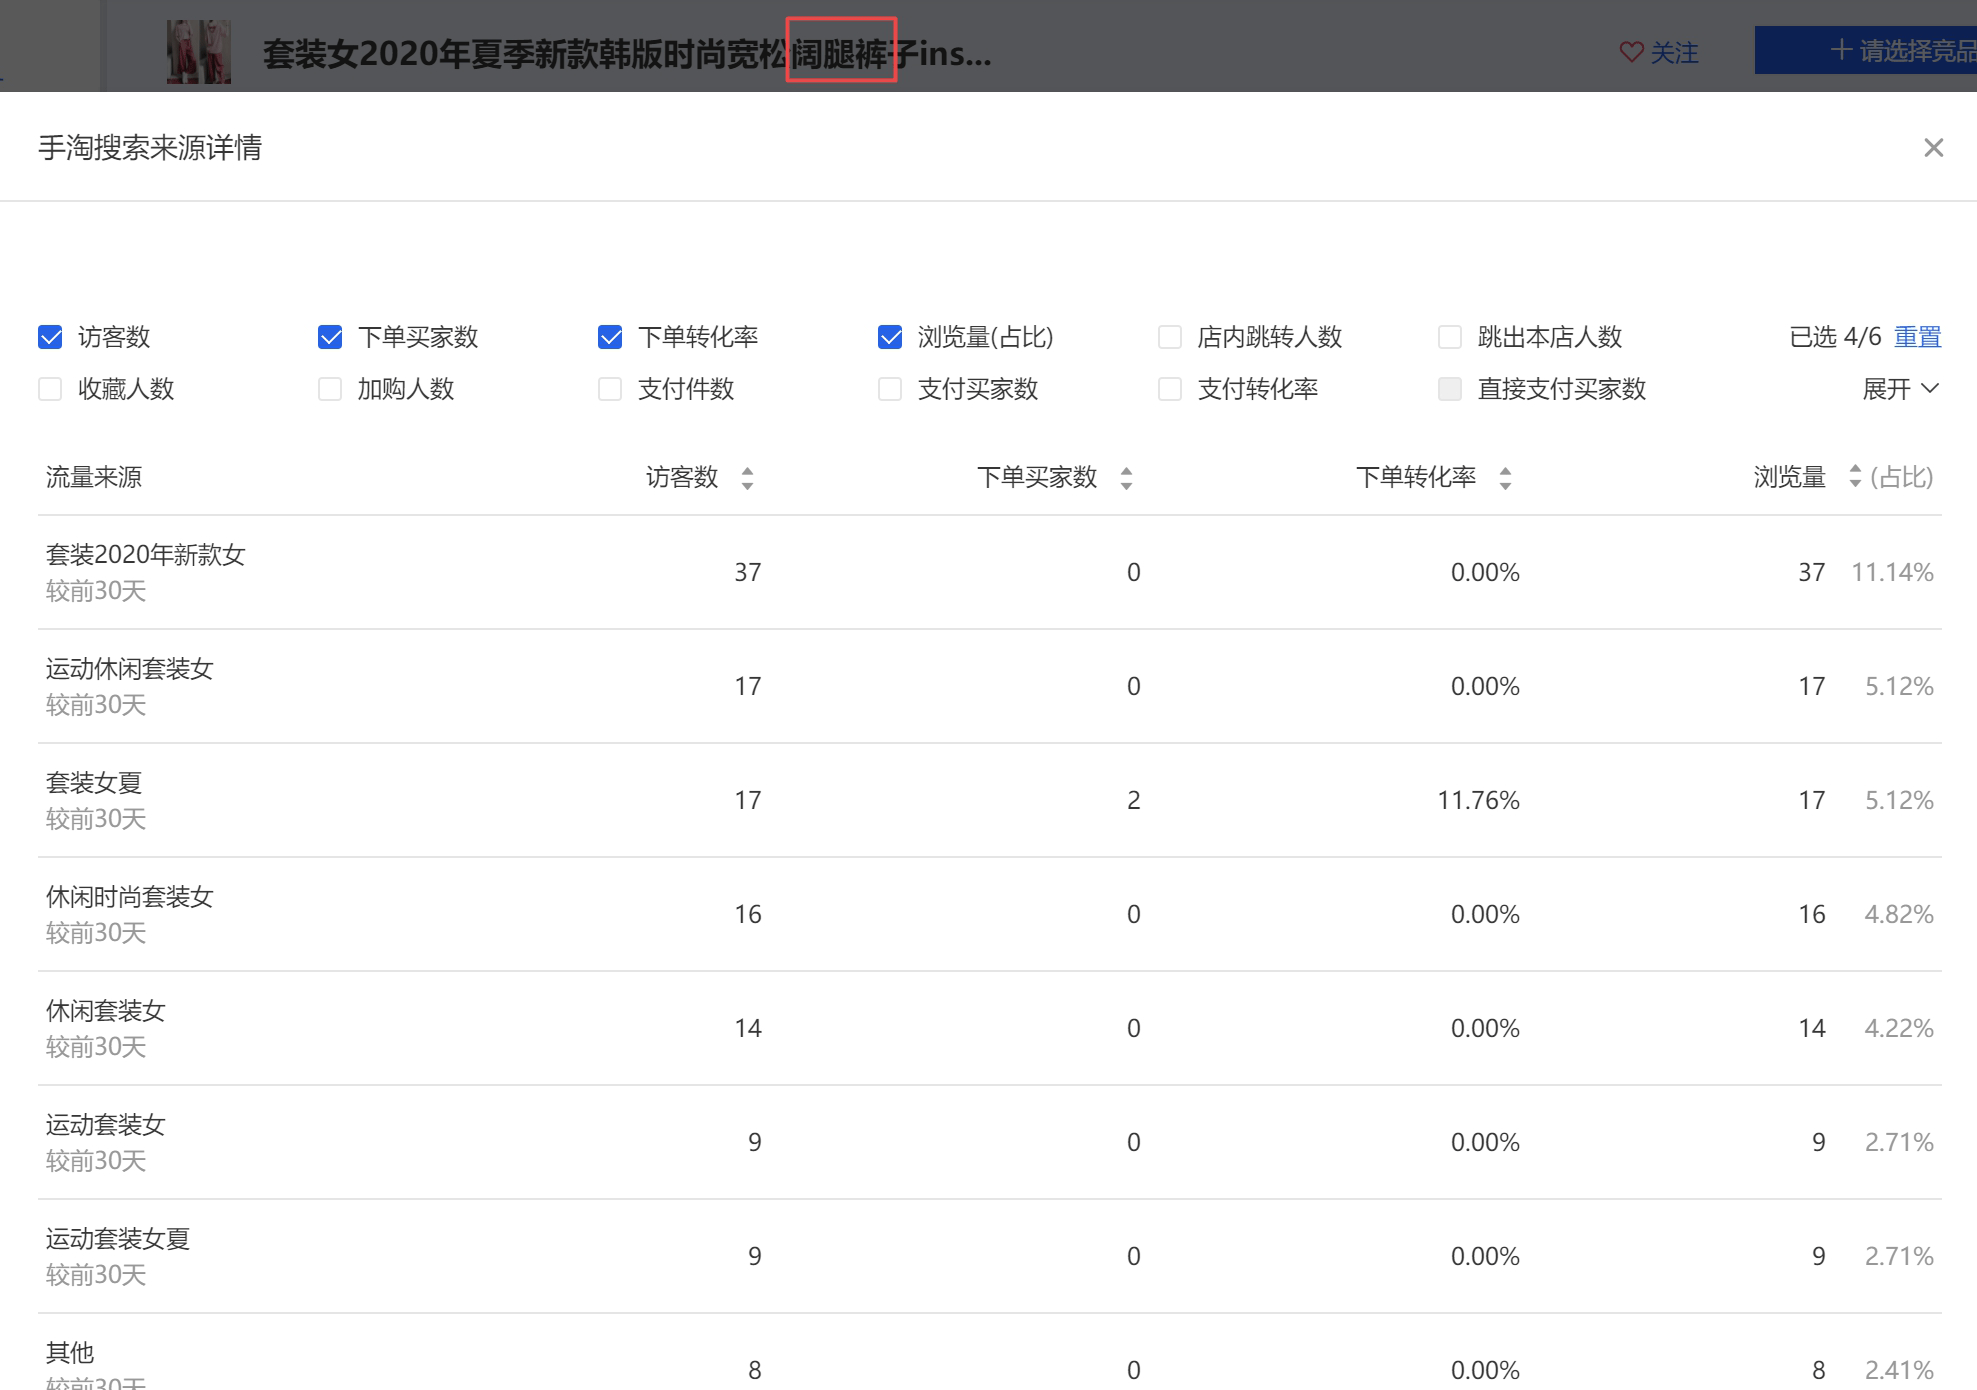This screenshot has height=1390, width=1977.
Task: Enable the 加购人数 checkbox
Action: [330, 389]
